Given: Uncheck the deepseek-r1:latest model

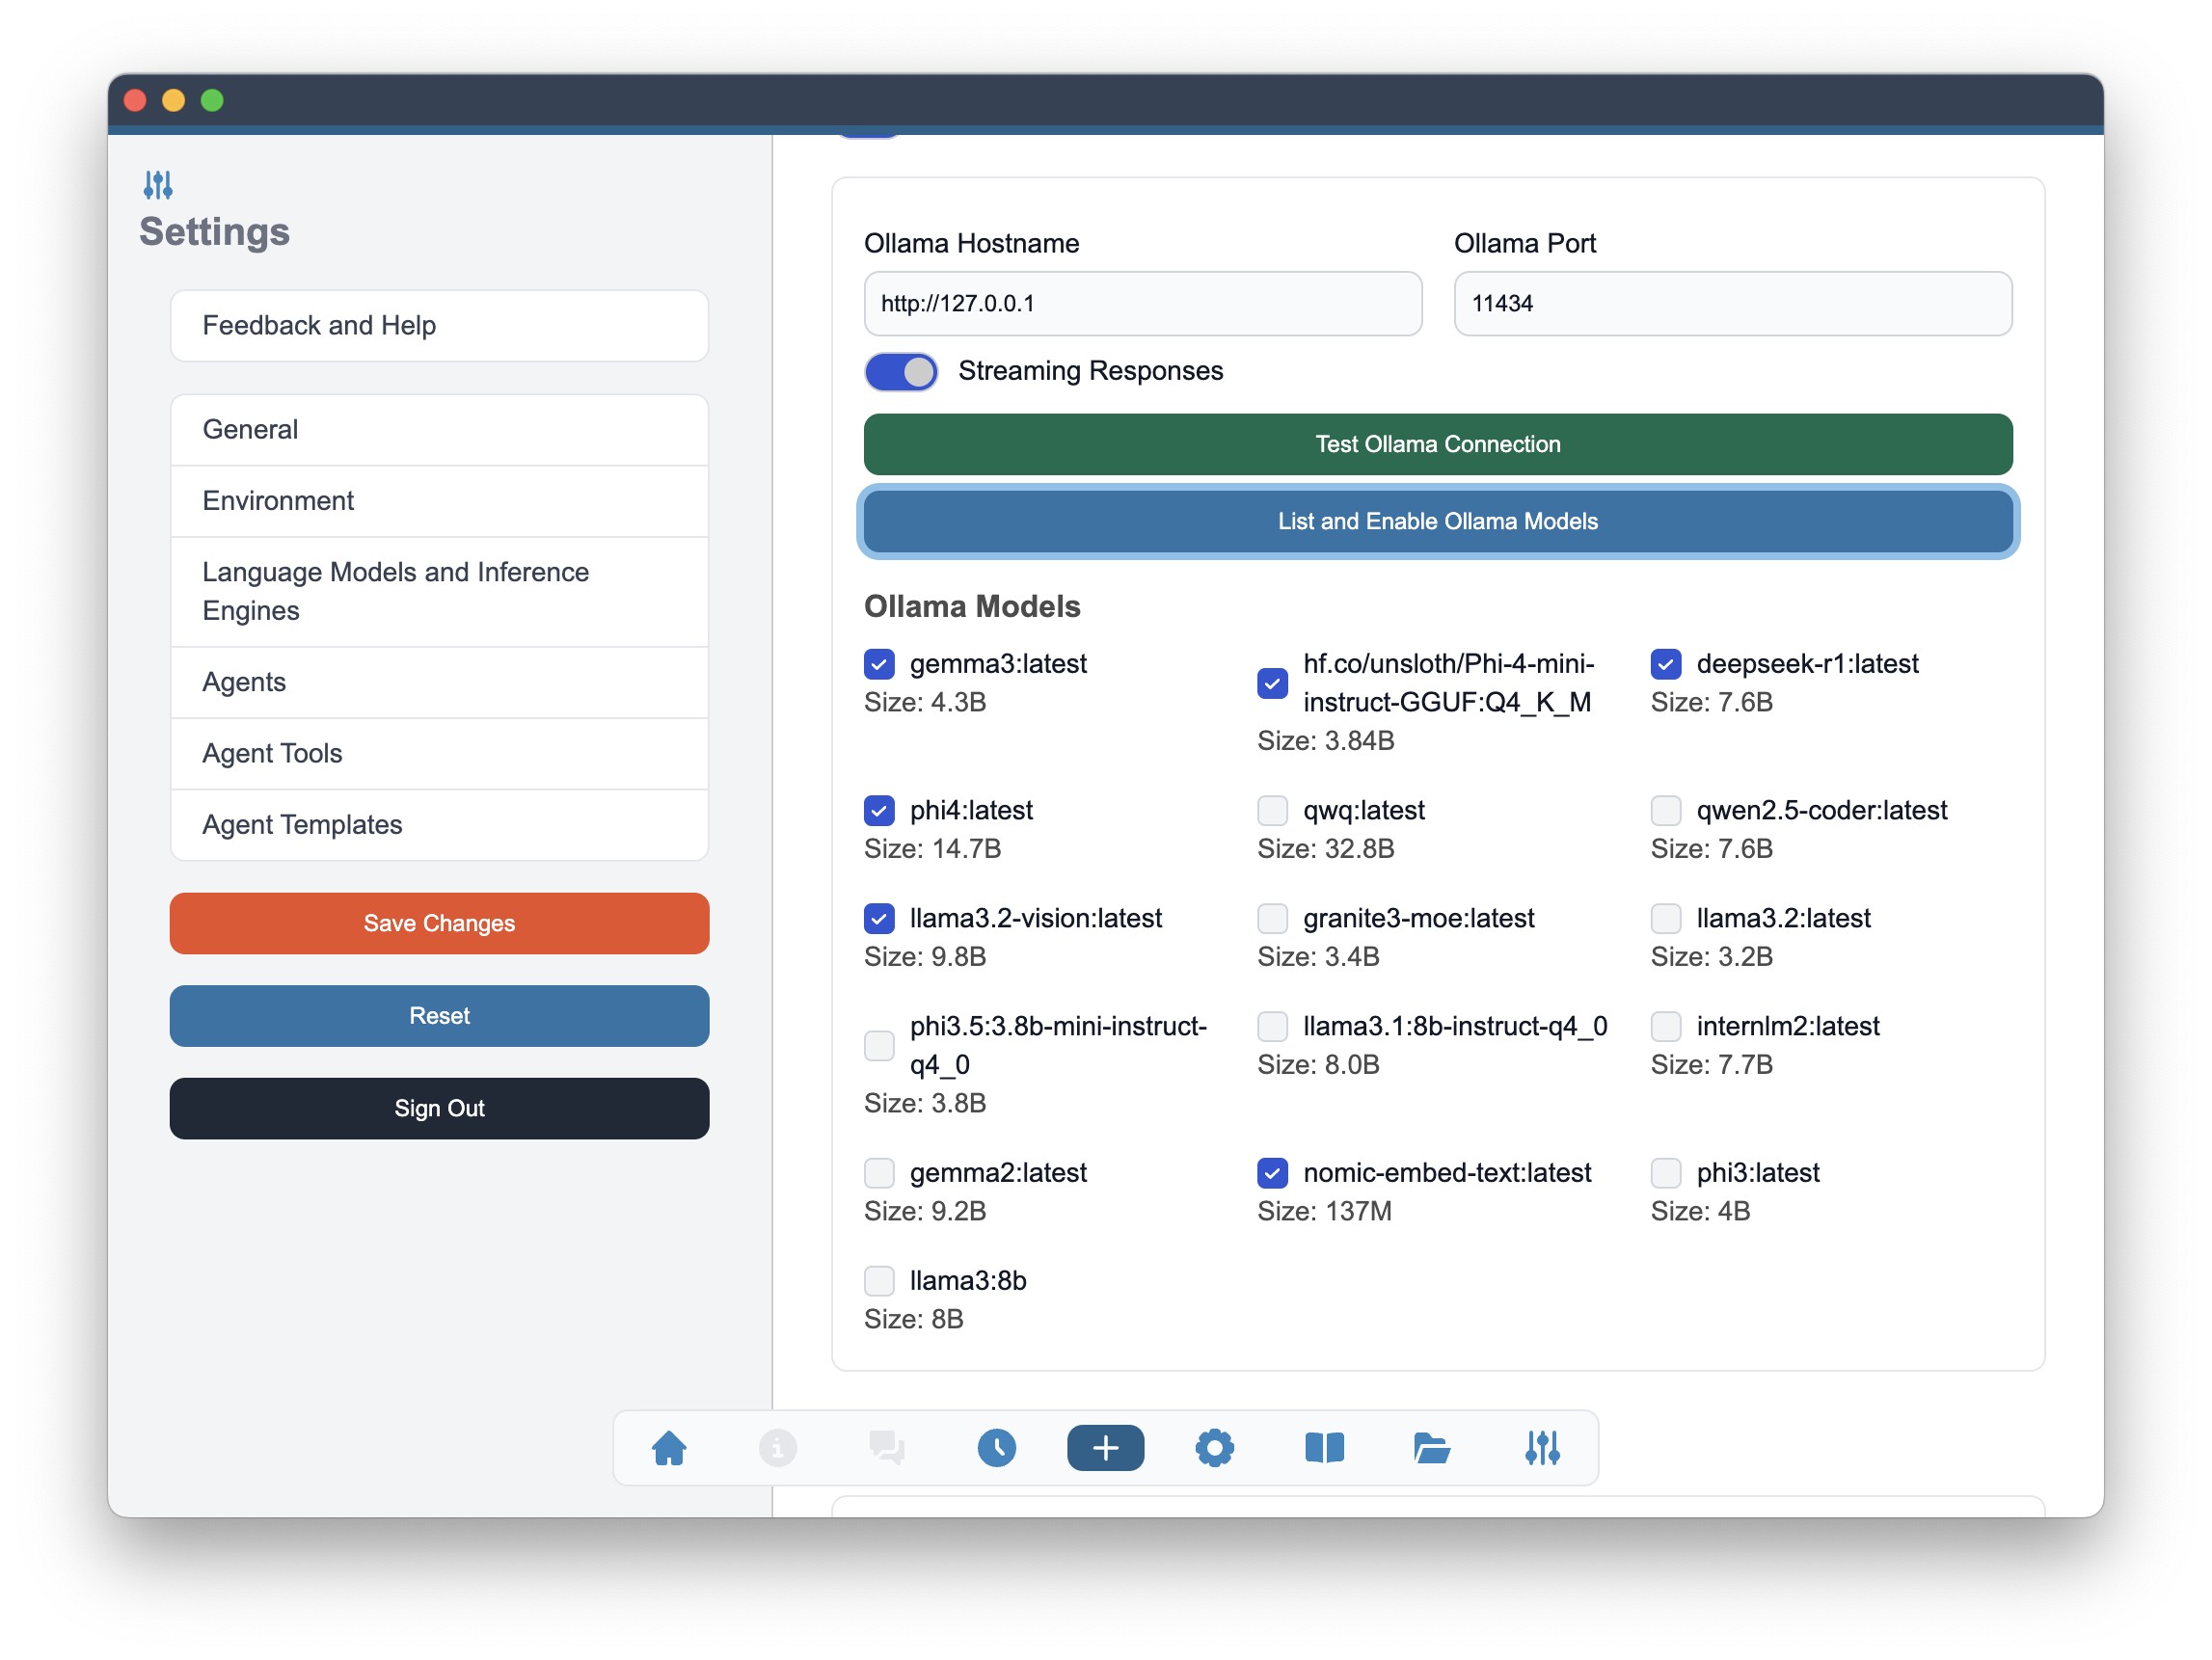Looking at the screenshot, I should (1665, 664).
